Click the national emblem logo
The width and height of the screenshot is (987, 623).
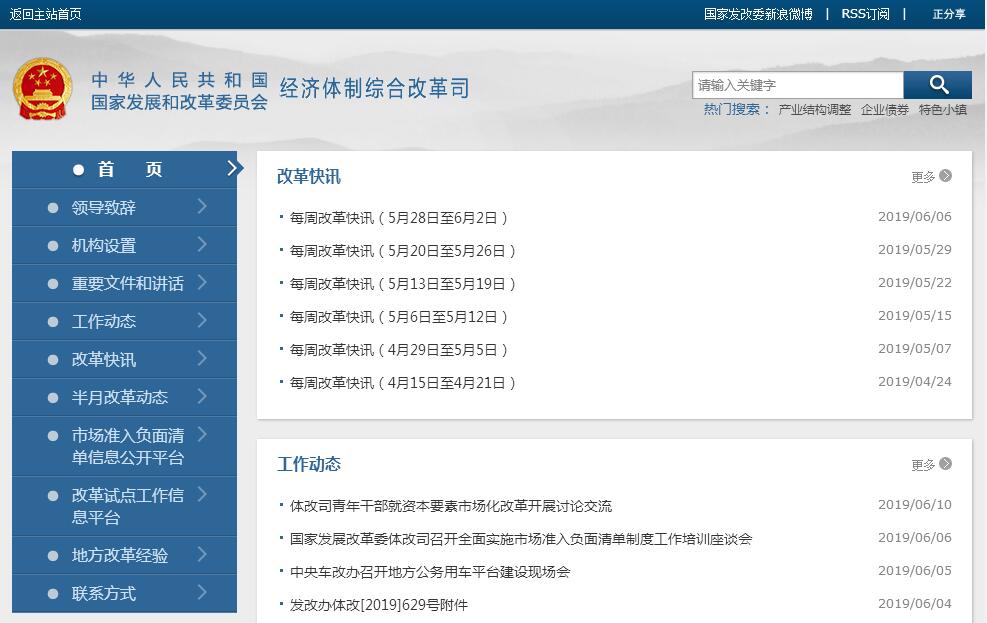click(x=43, y=89)
